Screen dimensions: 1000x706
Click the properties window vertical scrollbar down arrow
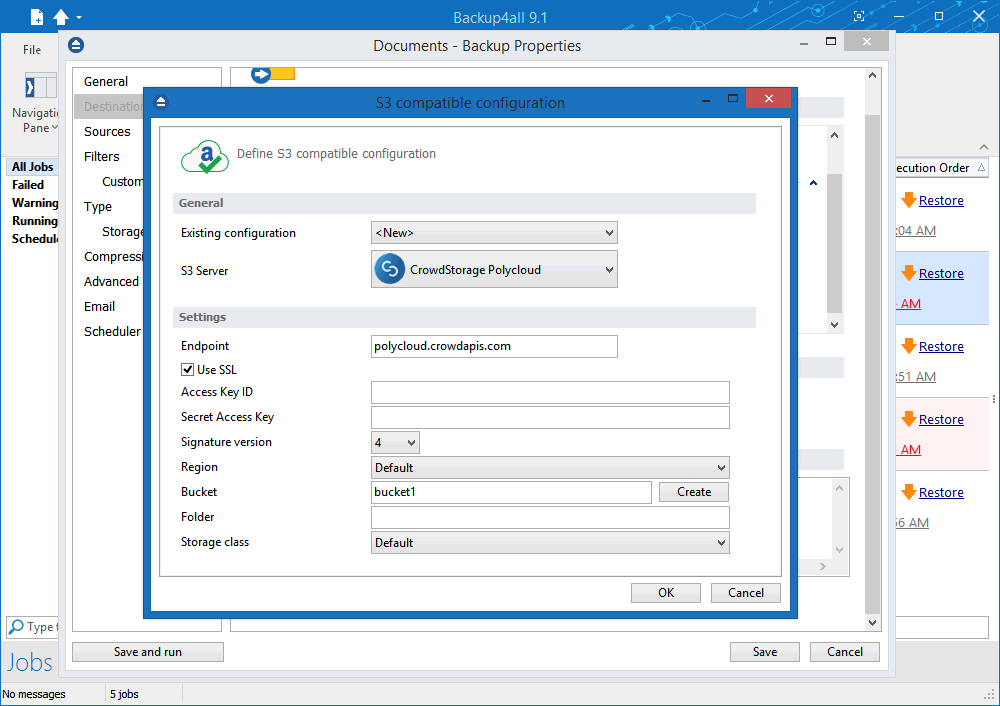pos(872,622)
